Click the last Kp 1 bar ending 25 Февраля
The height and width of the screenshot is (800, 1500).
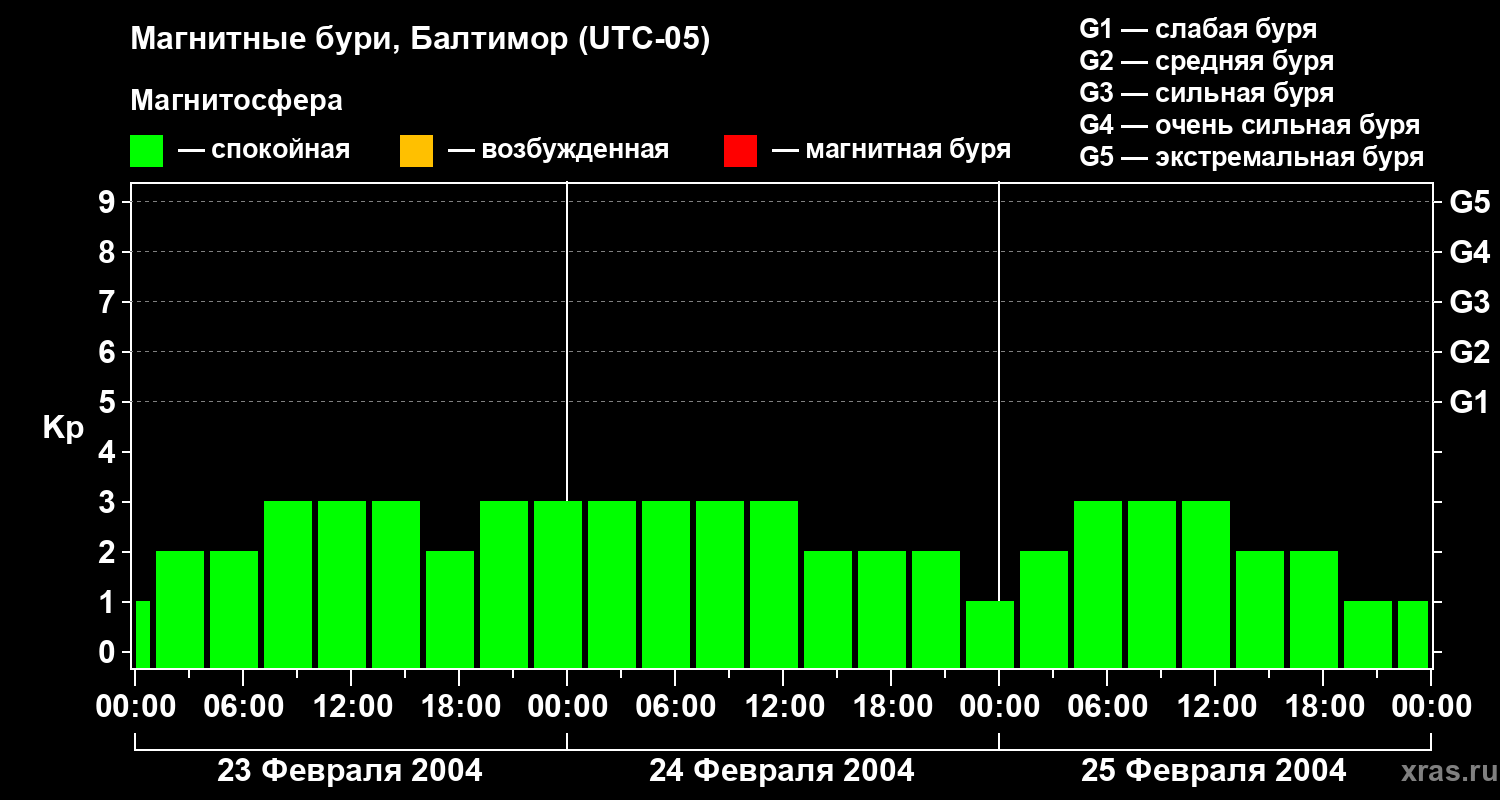[1413, 634]
